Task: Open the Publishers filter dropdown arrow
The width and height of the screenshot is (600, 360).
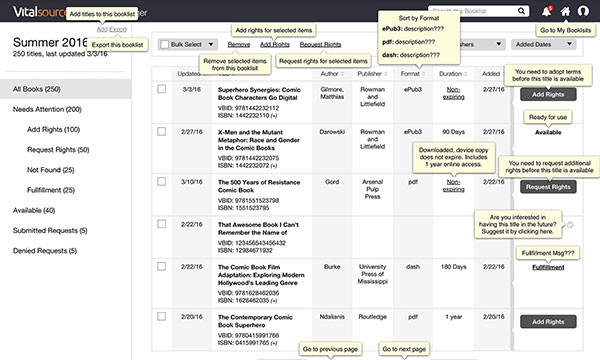Action: pos(499,44)
